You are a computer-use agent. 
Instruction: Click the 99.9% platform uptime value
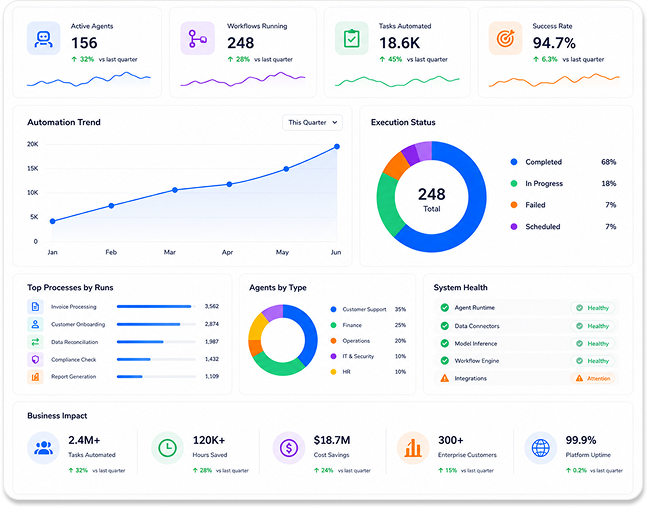coord(581,440)
